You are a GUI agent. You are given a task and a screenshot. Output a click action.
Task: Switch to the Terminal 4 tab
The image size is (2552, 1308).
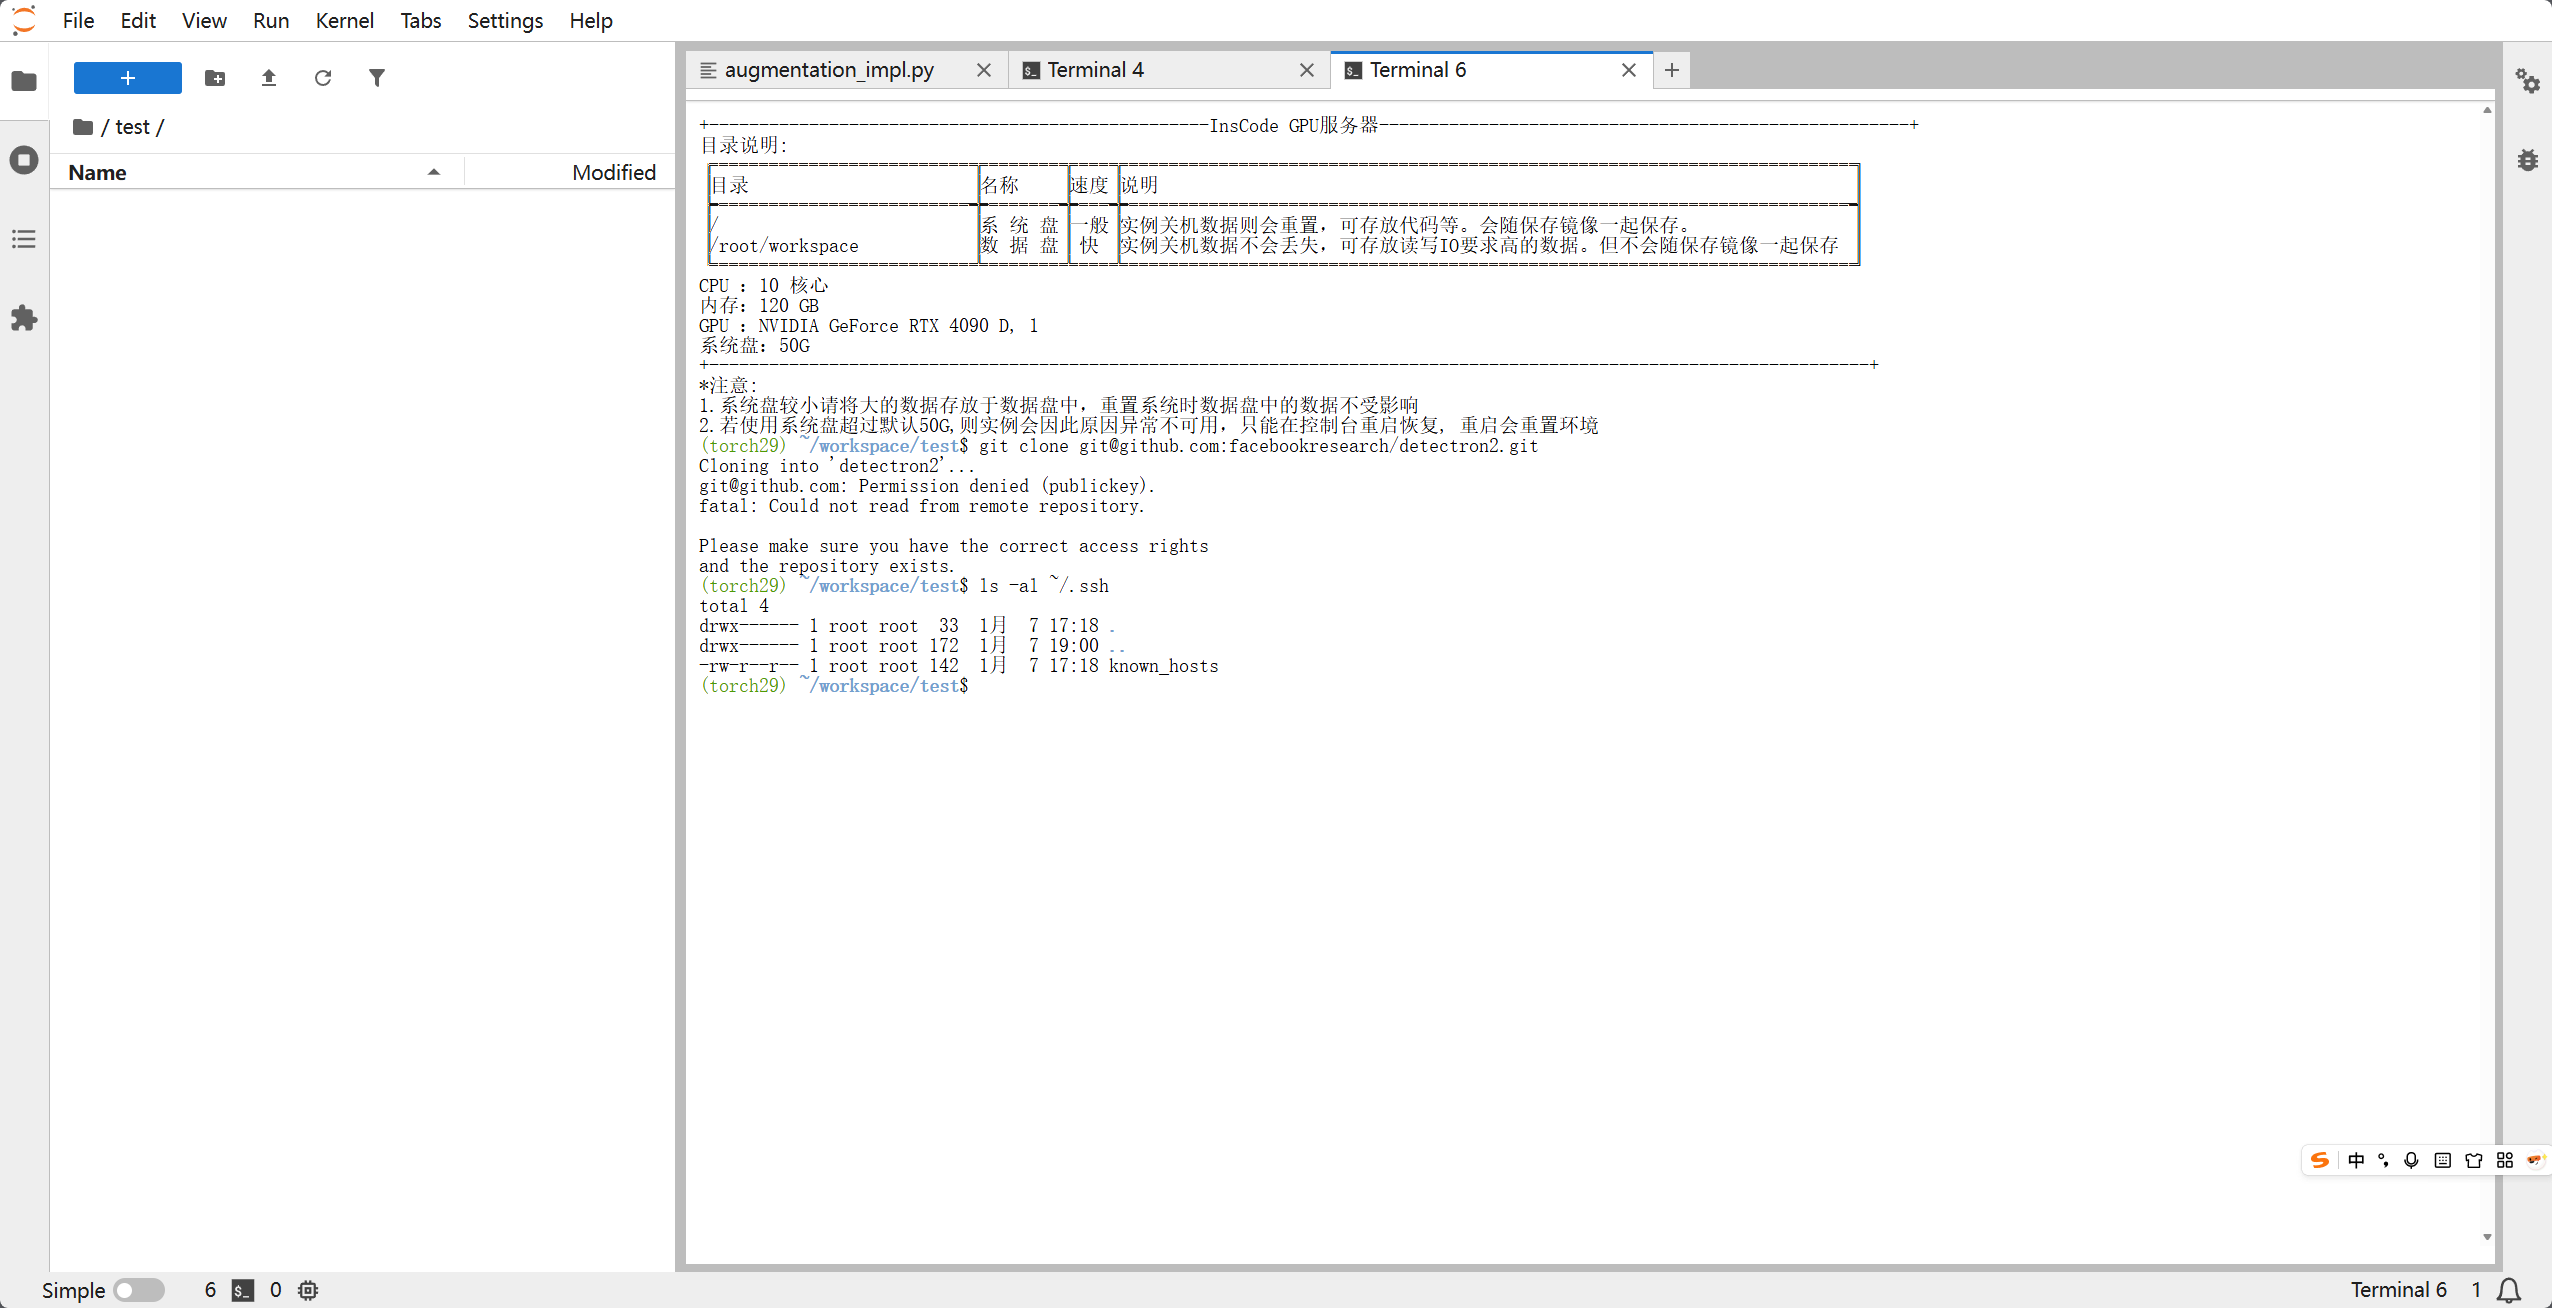click(1095, 70)
